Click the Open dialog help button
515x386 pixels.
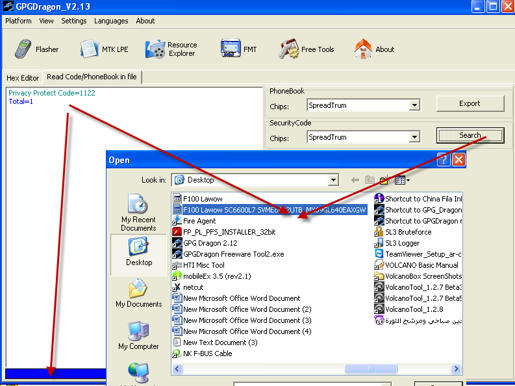(x=443, y=160)
